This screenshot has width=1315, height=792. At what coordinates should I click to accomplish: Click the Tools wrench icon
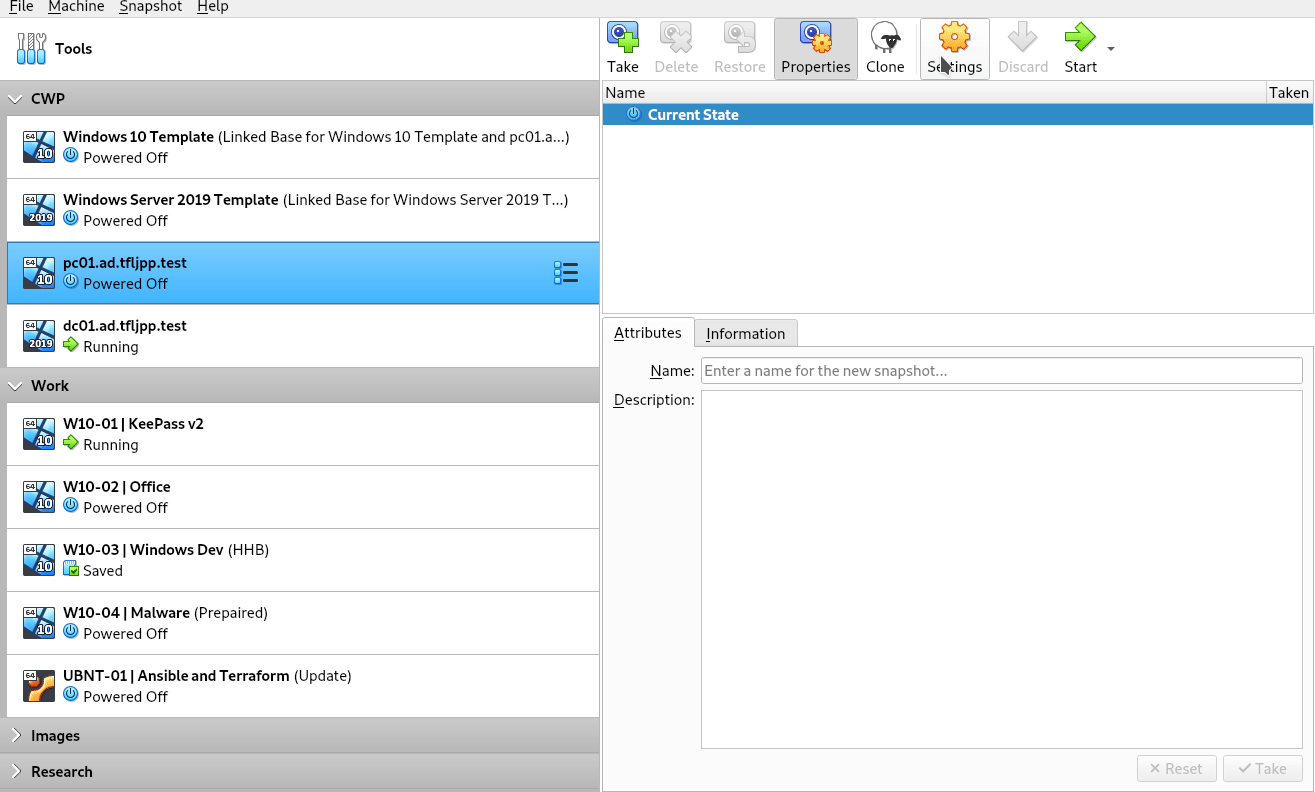point(32,48)
